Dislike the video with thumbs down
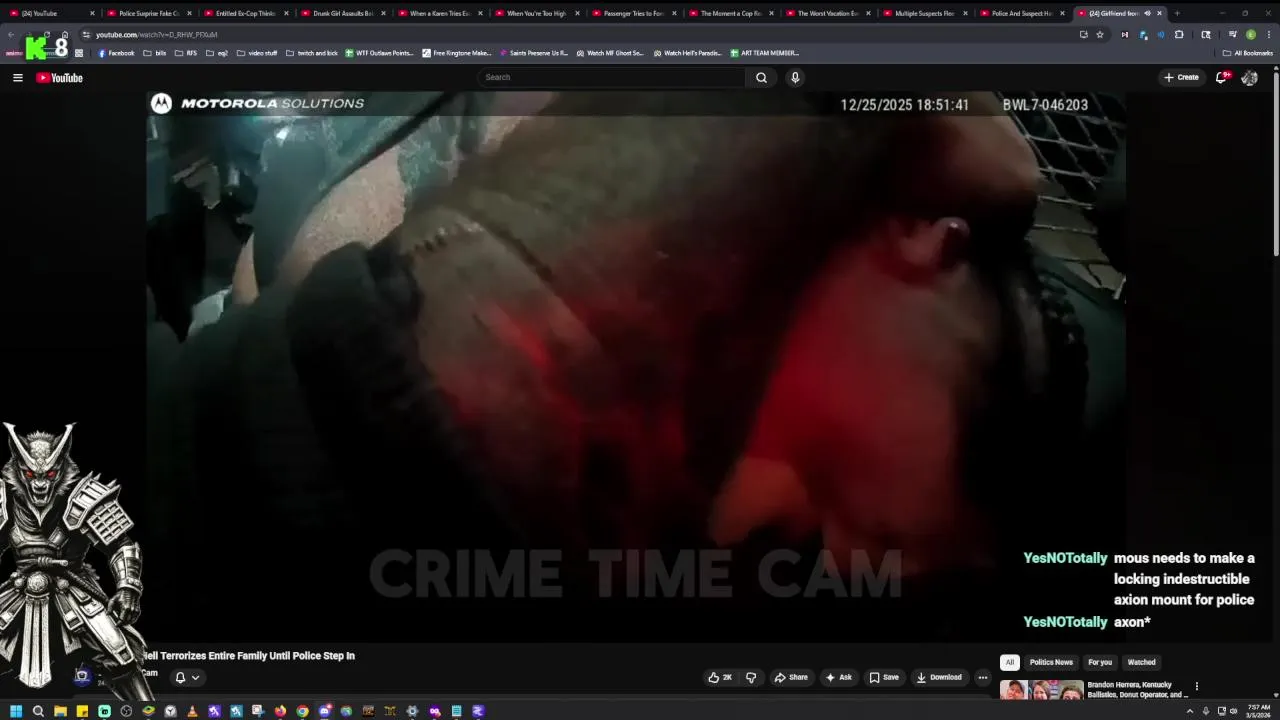Viewport: 1280px width, 720px height. pos(751,677)
